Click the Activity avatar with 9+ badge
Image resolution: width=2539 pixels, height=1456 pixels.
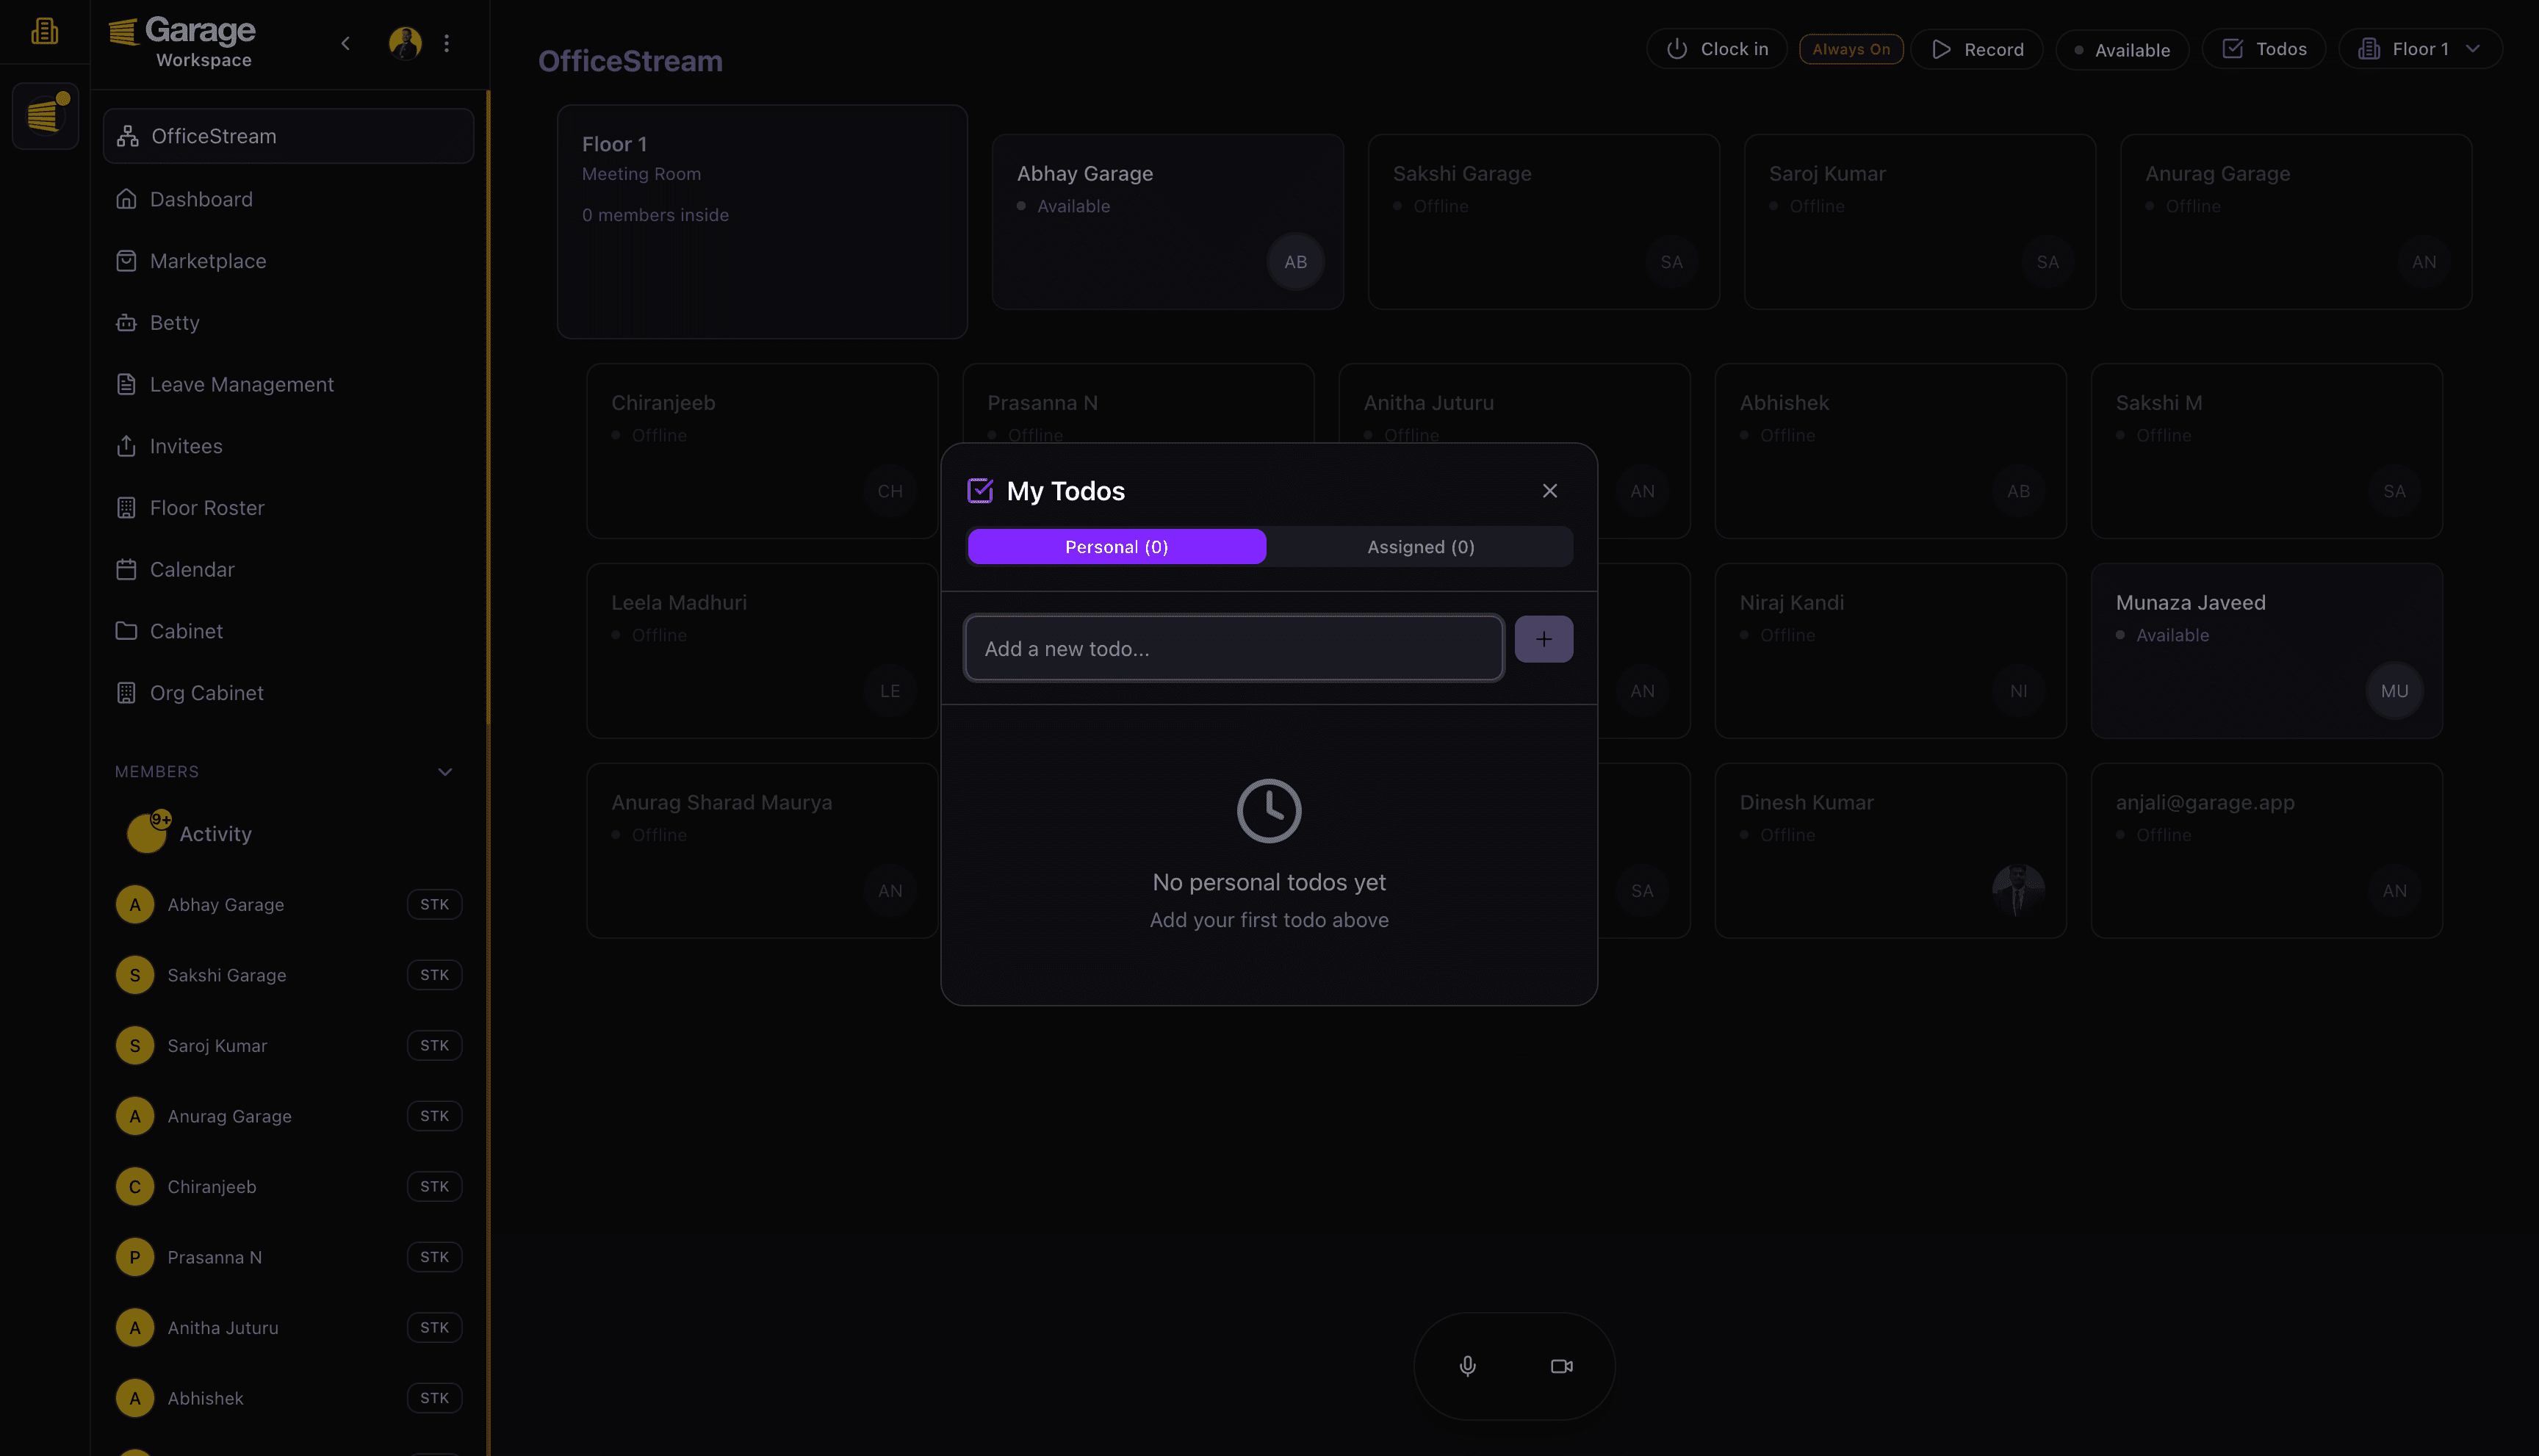pos(147,833)
